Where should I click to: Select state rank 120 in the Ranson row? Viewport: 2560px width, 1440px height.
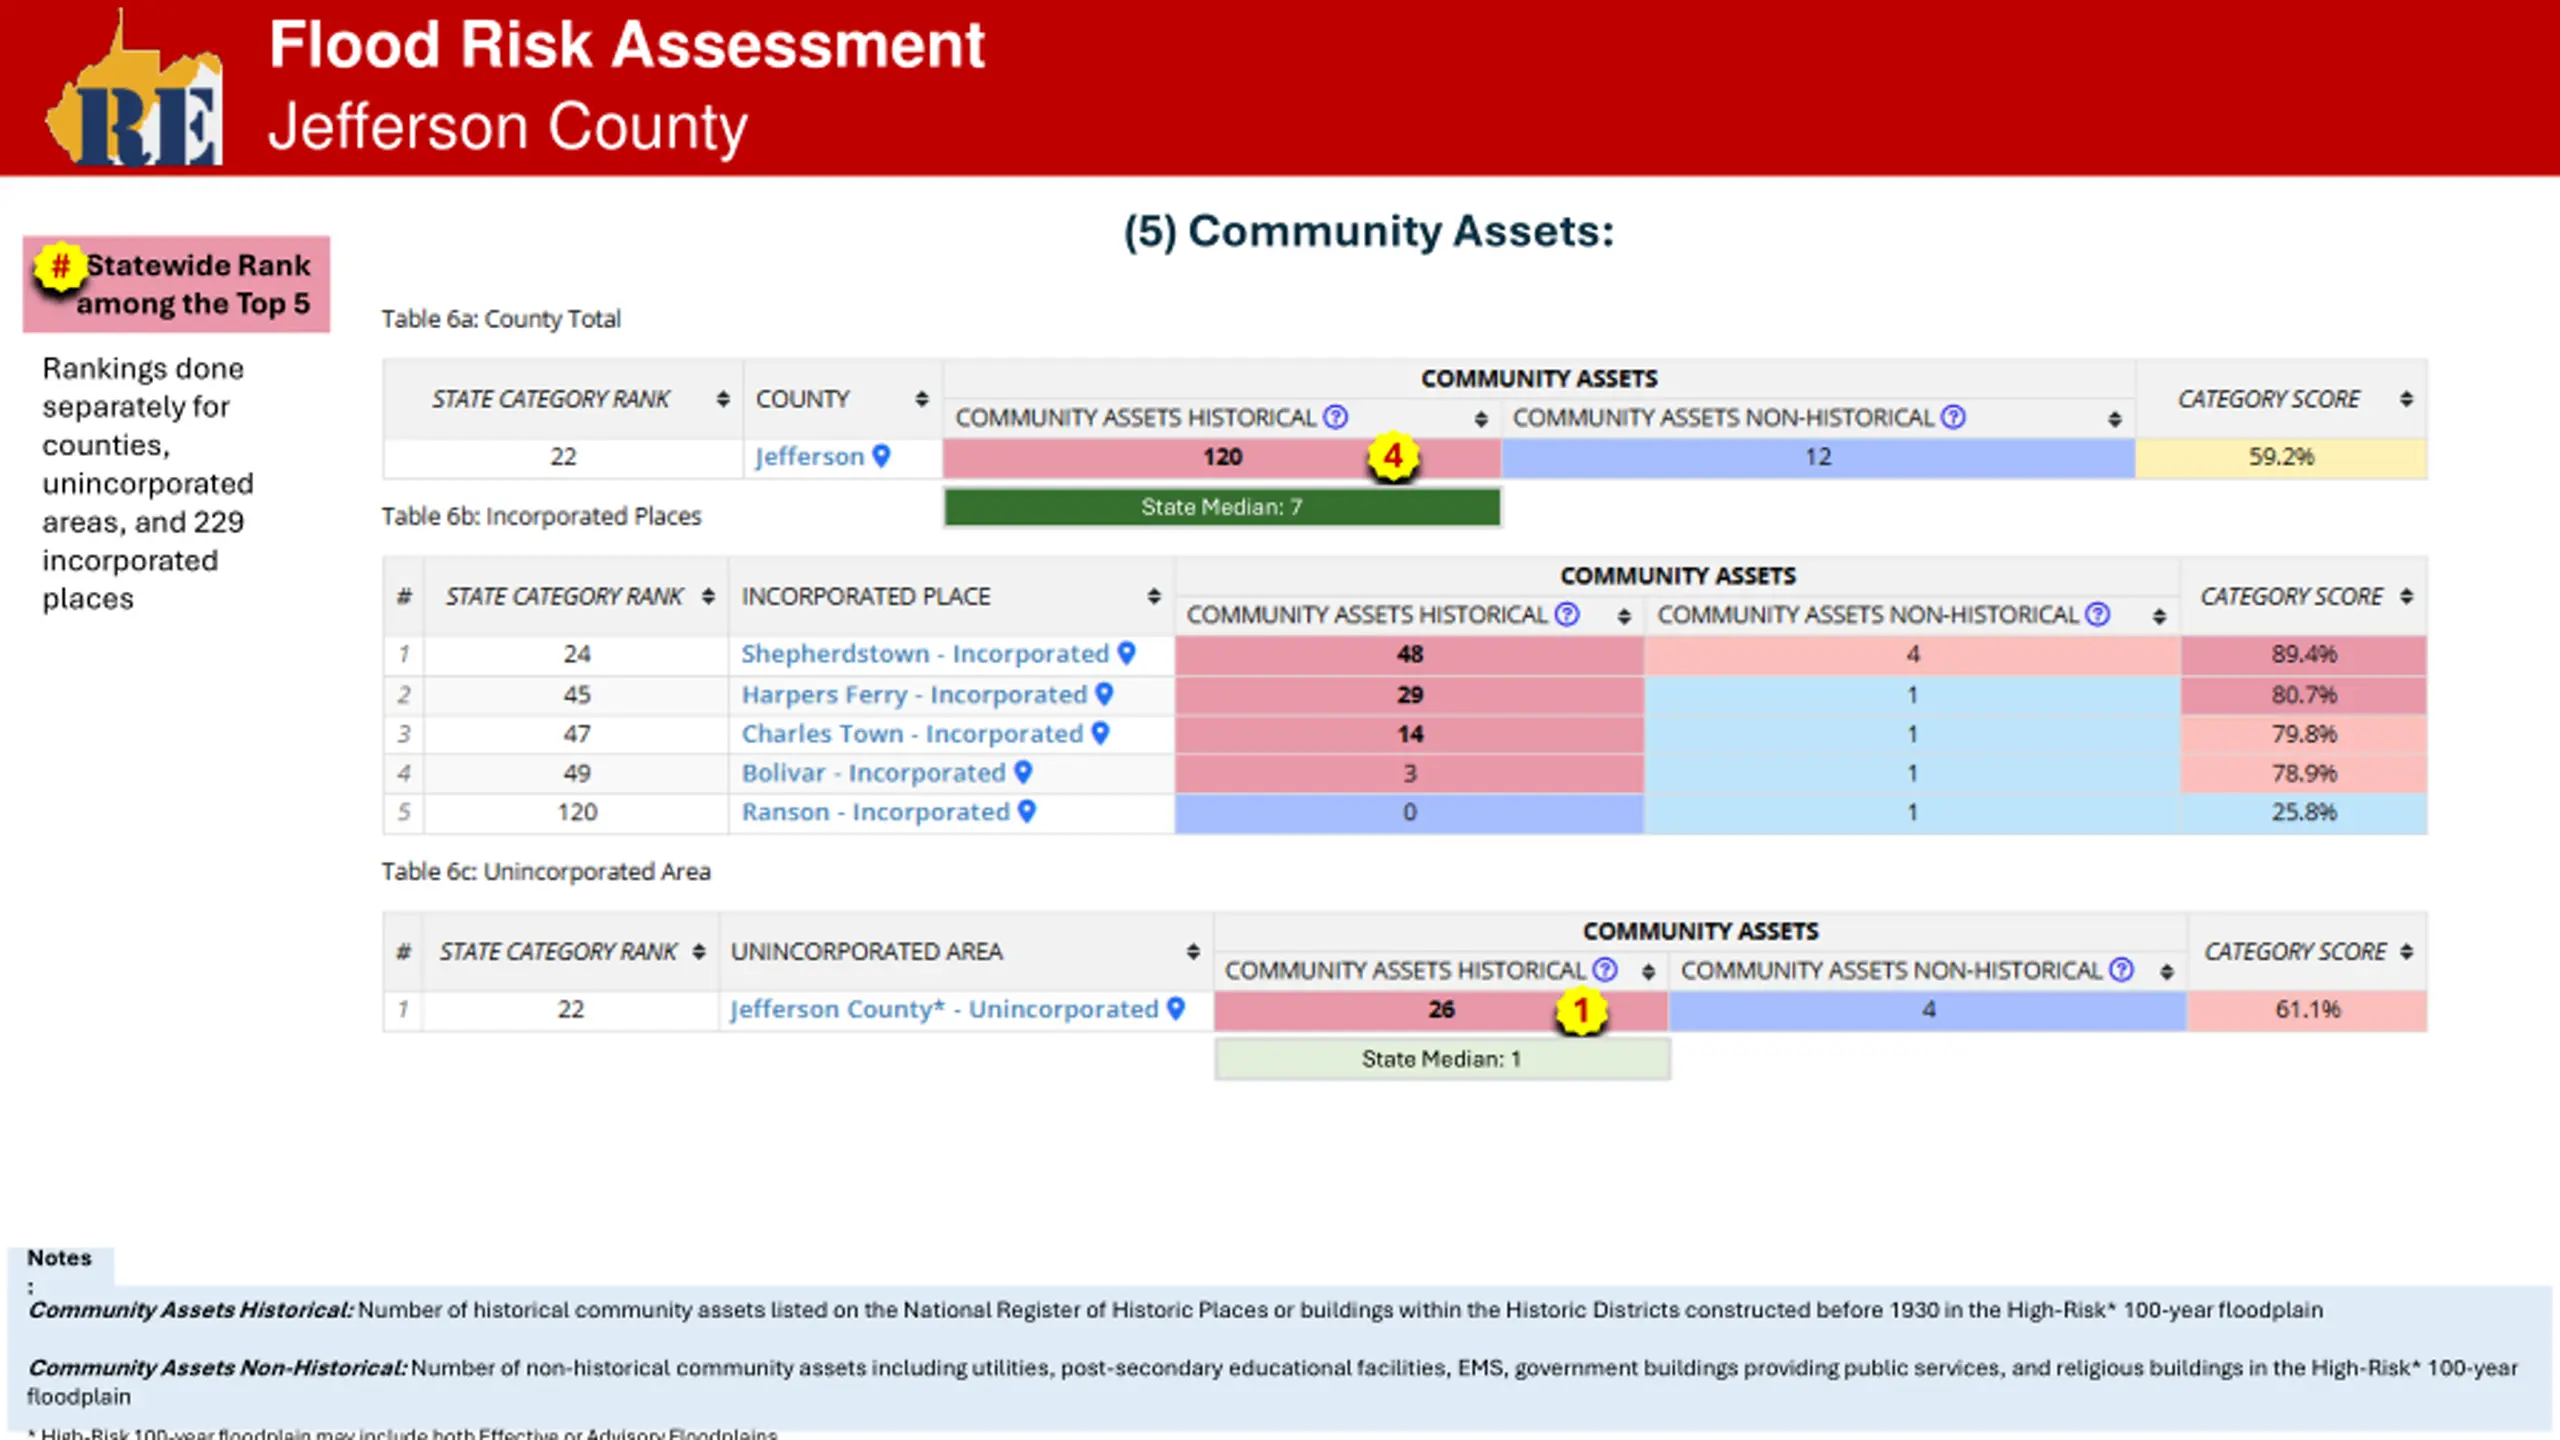[x=577, y=811]
